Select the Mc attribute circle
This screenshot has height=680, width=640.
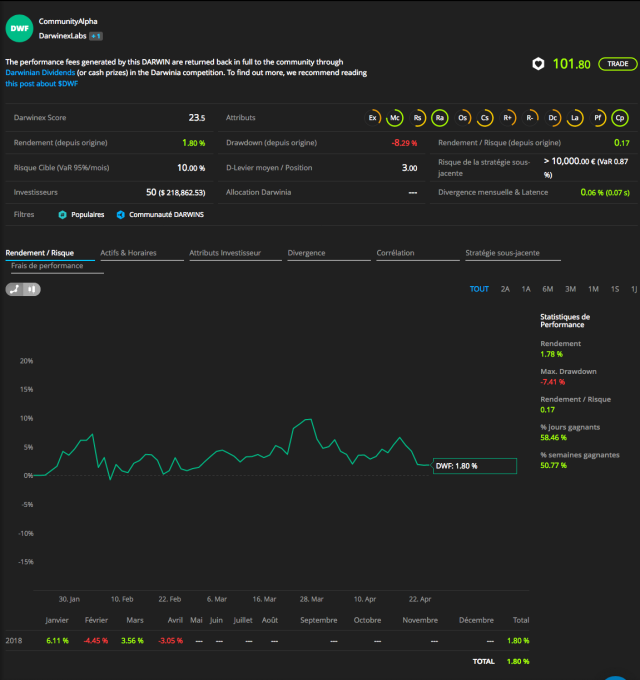coord(395,118)
